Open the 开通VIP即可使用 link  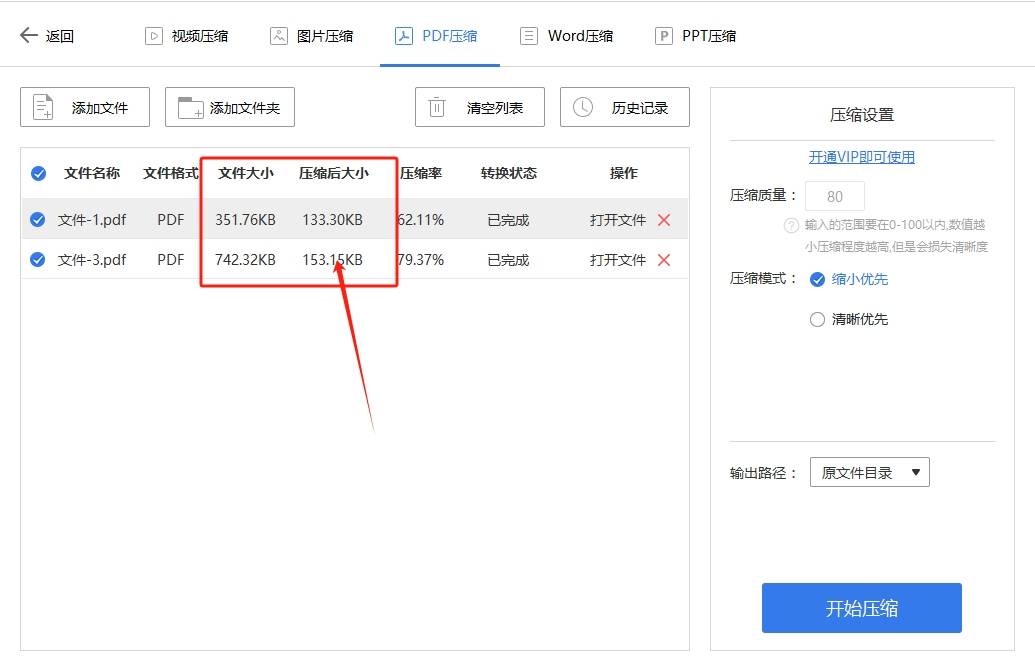point(861,157)
